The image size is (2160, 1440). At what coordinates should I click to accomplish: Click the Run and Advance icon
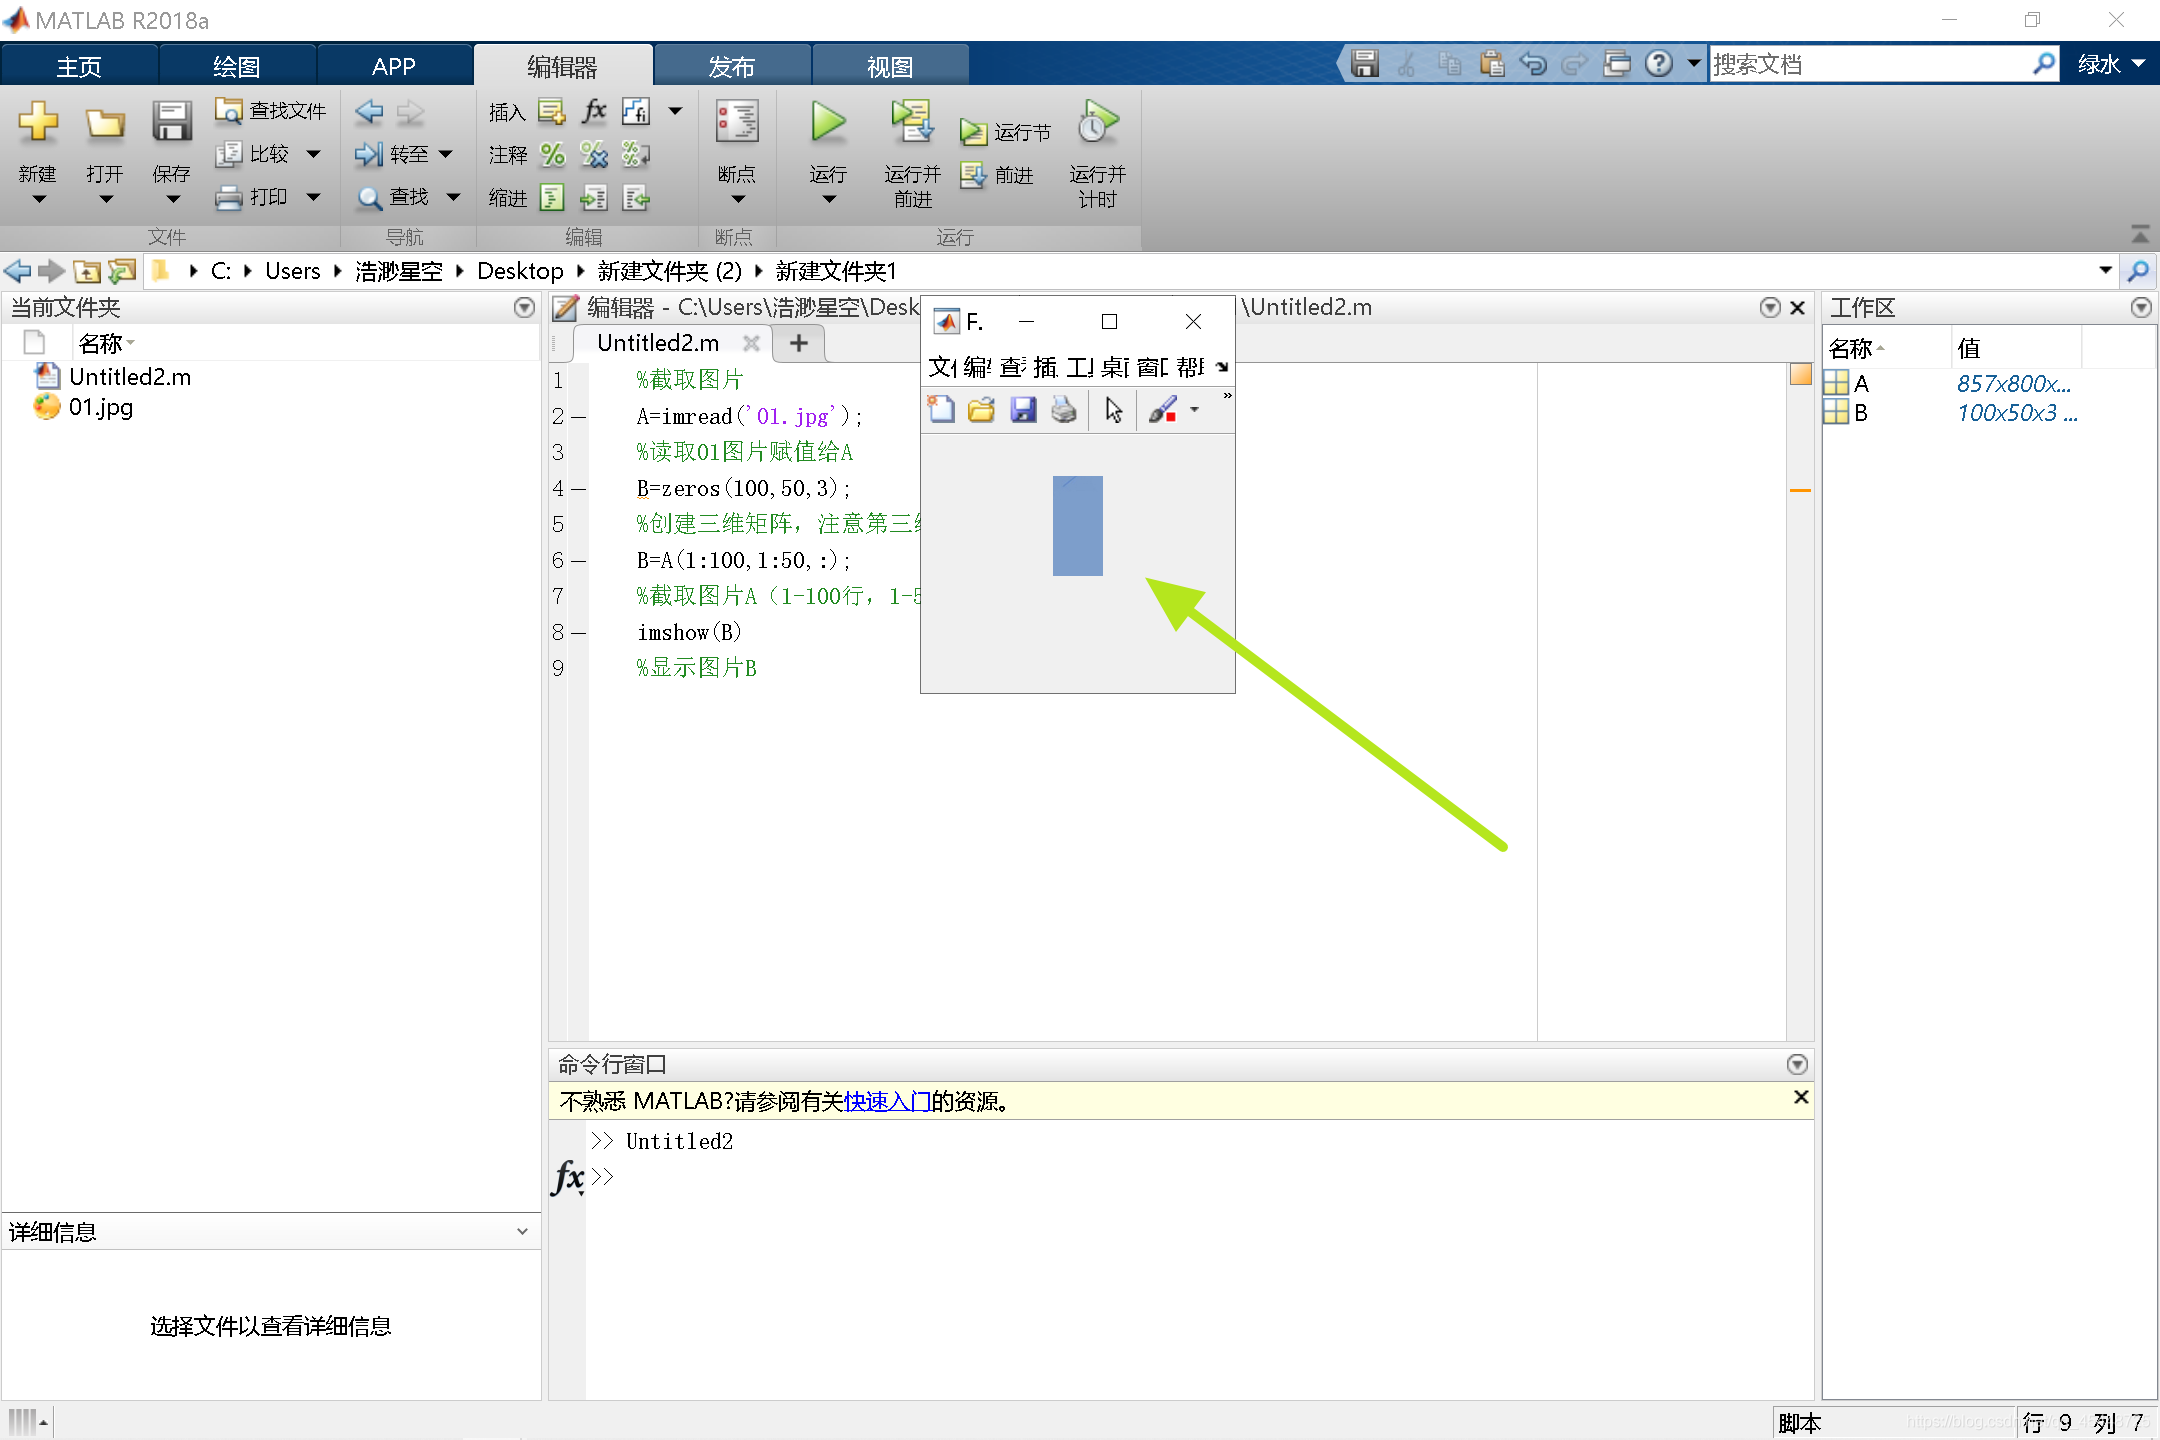[911, 123]
